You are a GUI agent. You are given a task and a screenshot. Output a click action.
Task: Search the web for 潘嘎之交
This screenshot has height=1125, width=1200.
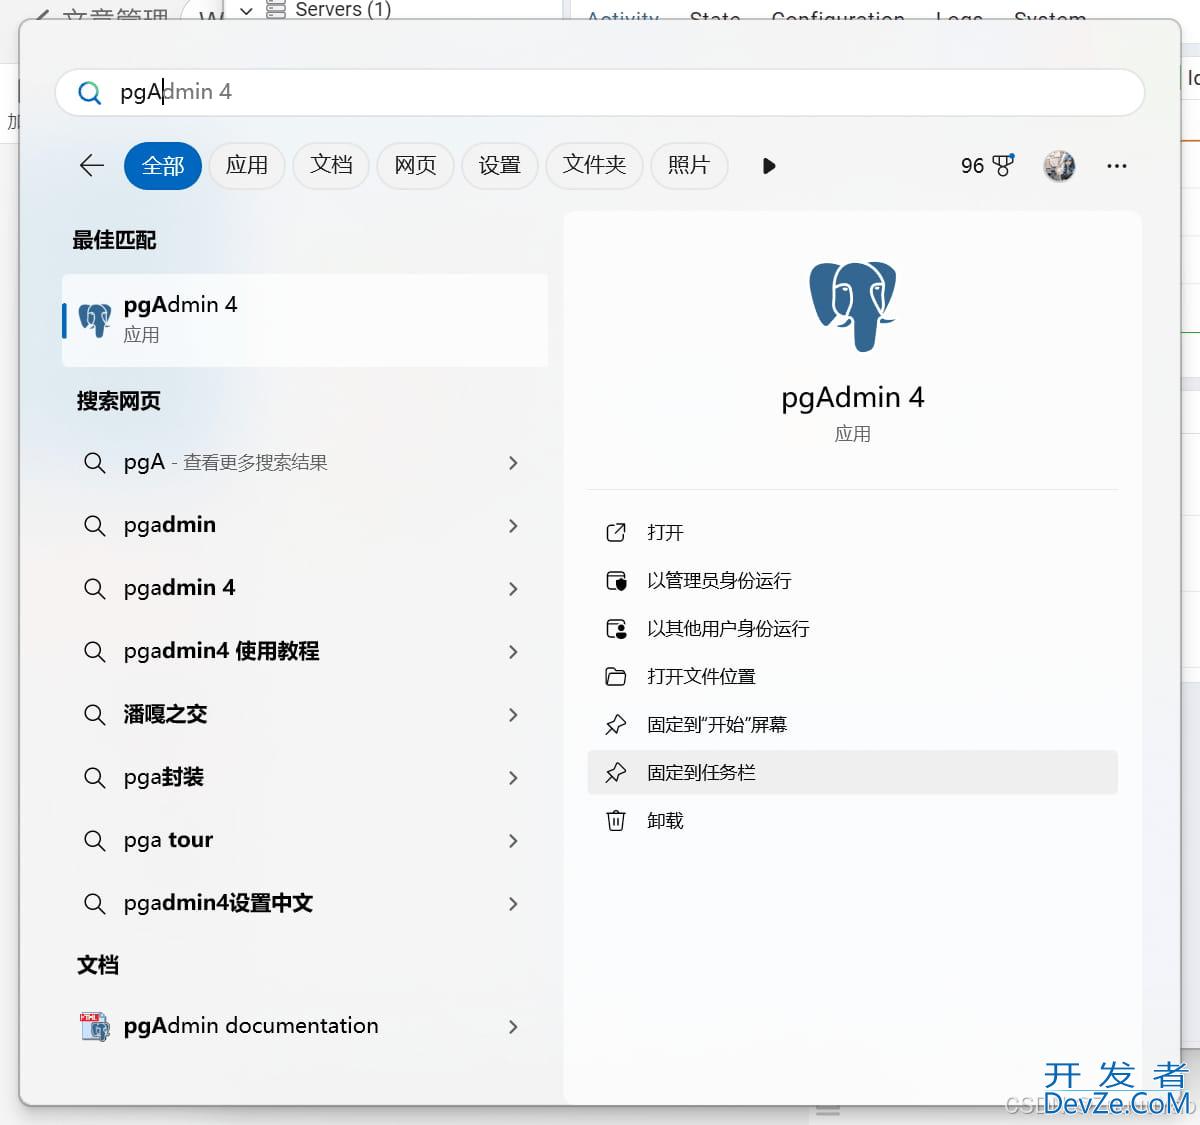click(x=305, y=715)
